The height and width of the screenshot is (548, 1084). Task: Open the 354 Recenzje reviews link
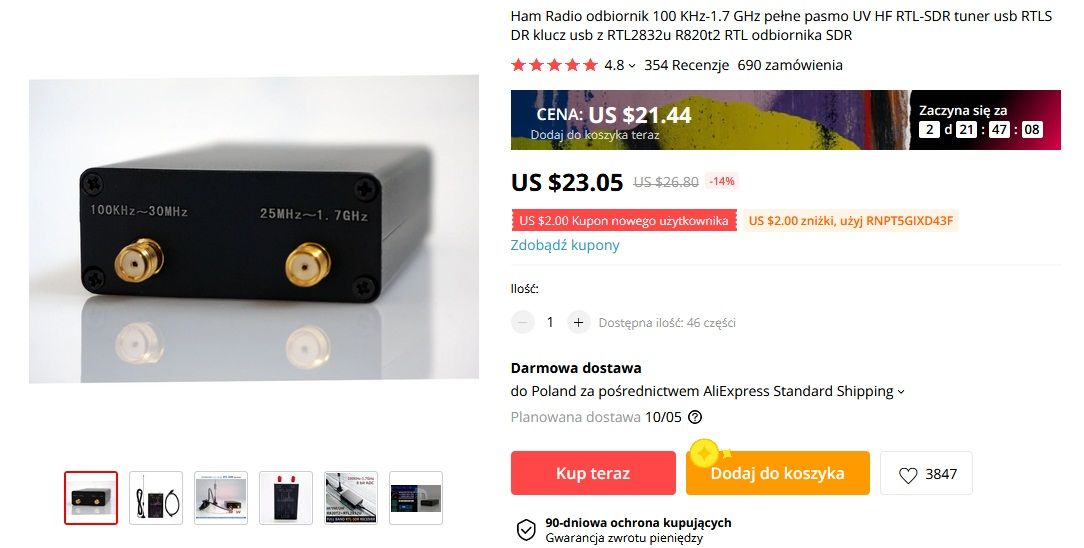click(x=686, y=65)
